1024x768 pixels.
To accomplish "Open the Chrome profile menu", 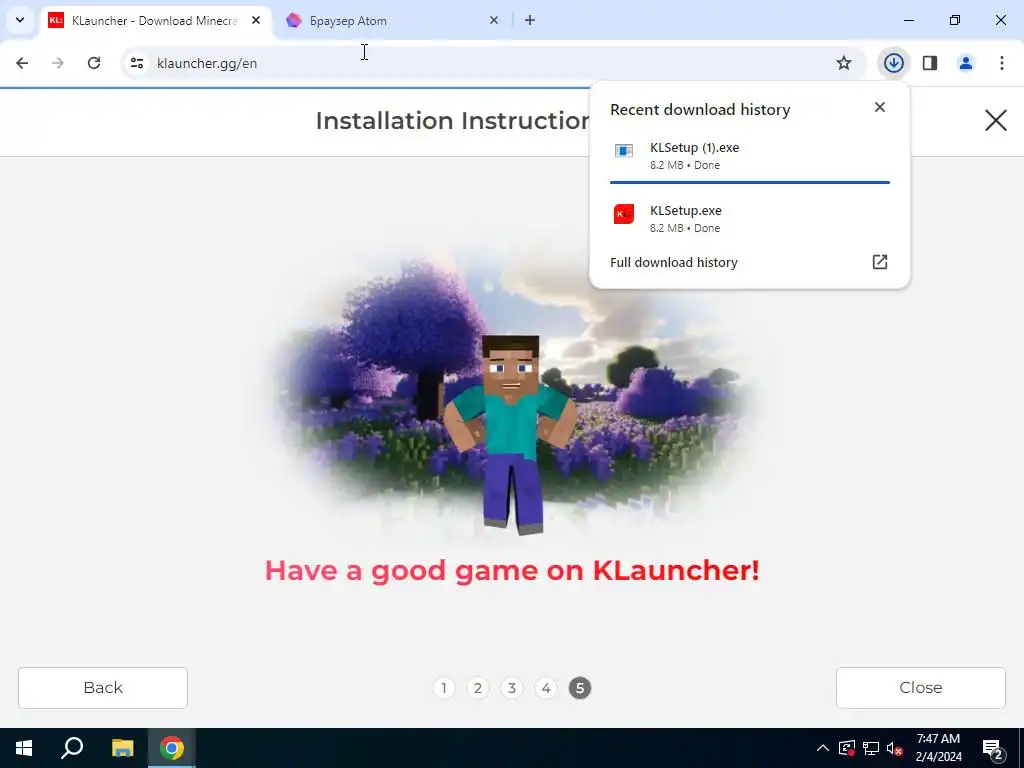I will 966,63.
